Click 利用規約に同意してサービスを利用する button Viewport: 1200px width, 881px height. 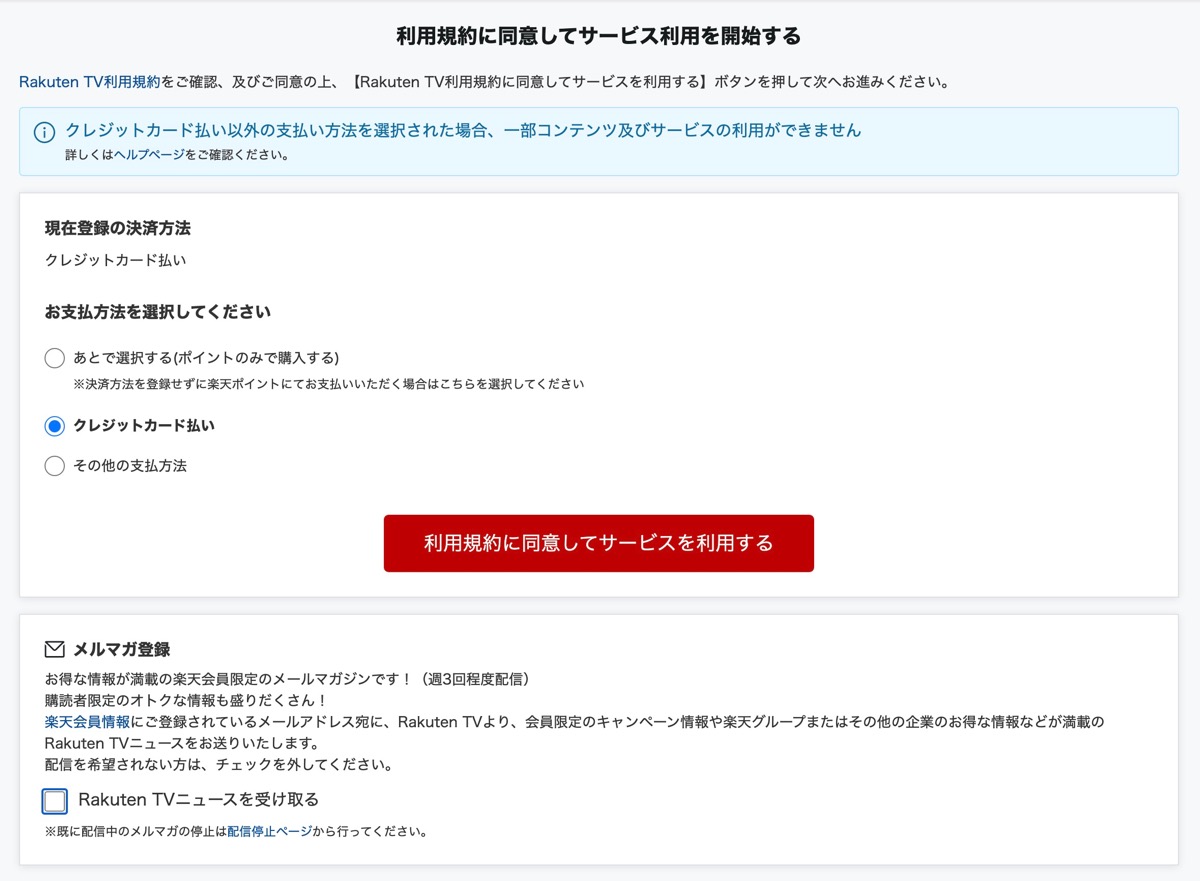pos(599,543)
